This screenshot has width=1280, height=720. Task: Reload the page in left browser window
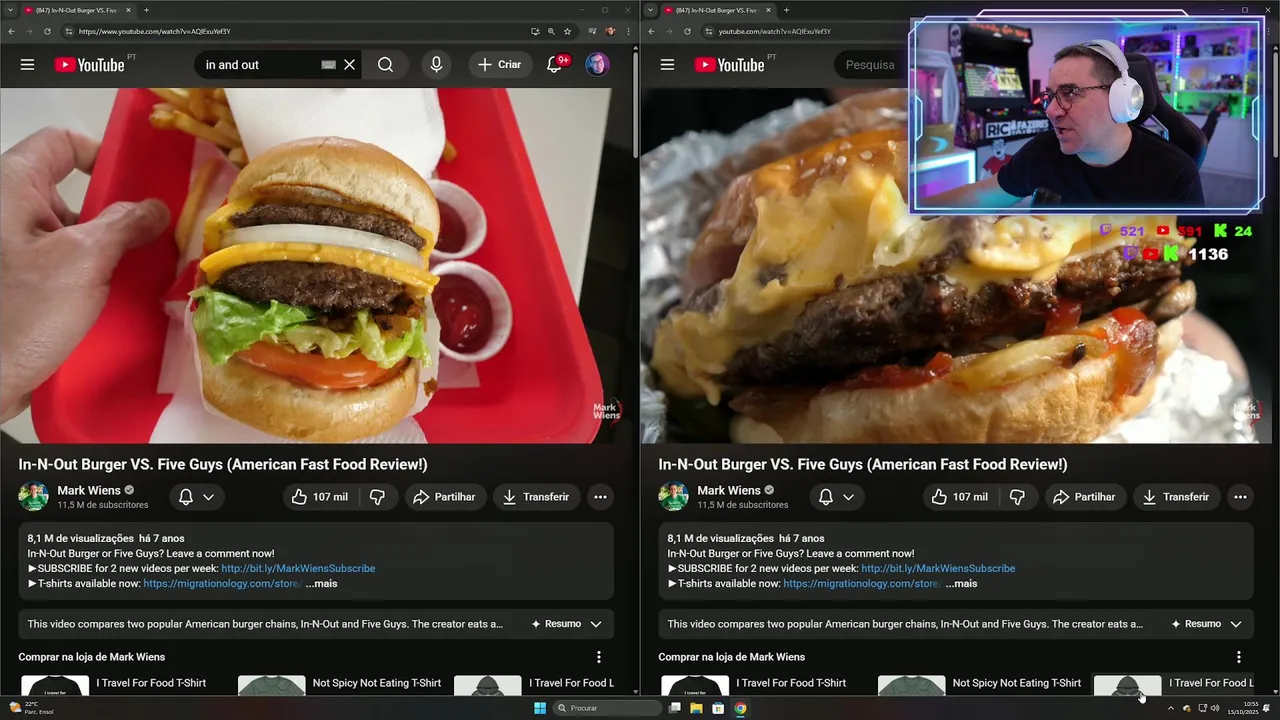[47, 31]
